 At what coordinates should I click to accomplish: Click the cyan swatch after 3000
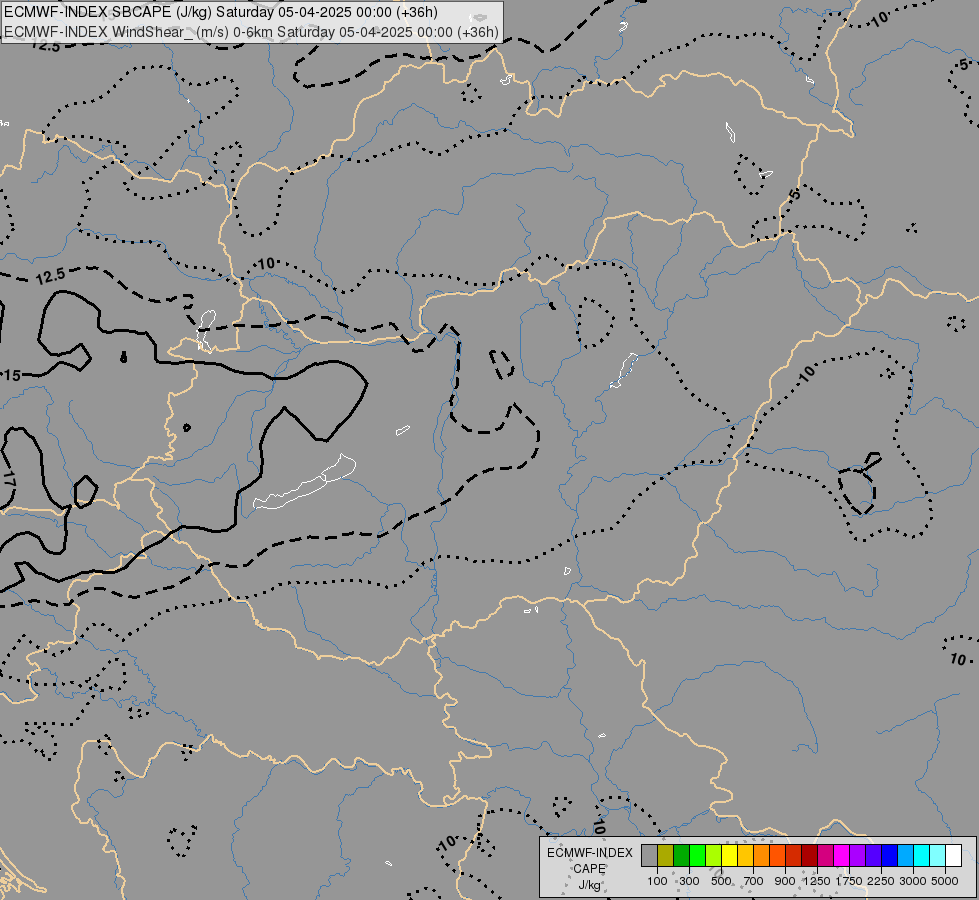[x=922, y=855]
